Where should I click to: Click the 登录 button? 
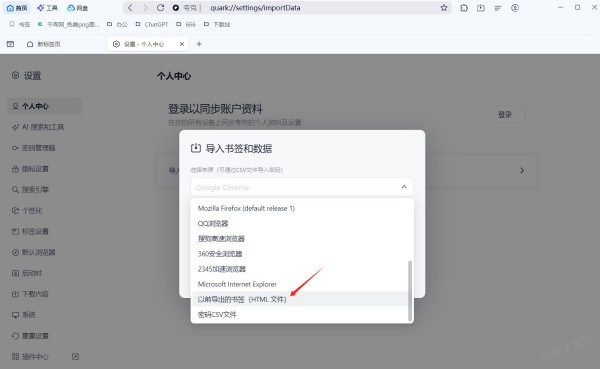click(504, 114)
